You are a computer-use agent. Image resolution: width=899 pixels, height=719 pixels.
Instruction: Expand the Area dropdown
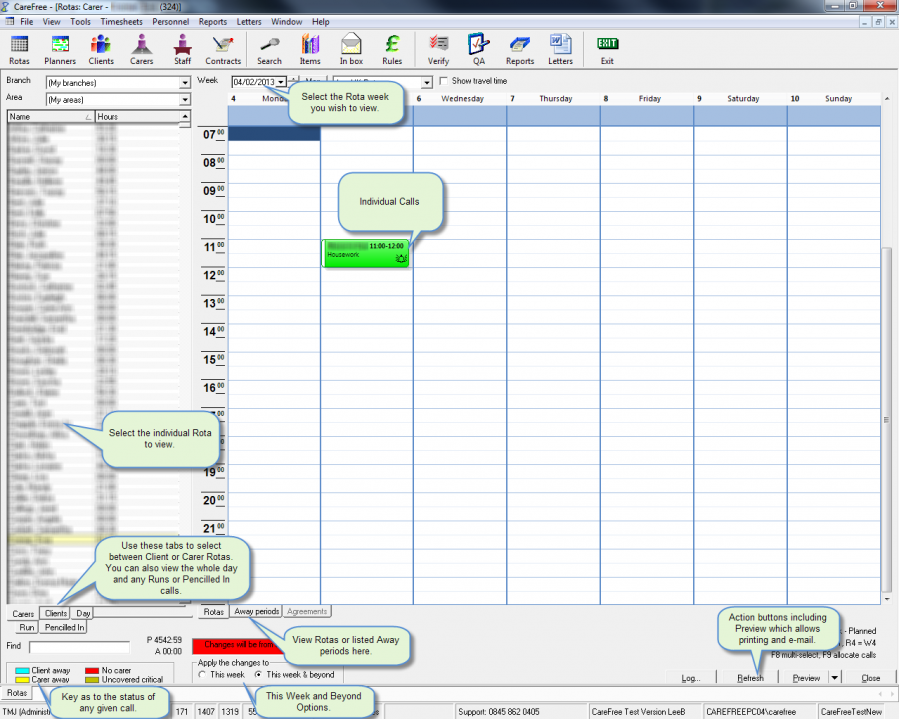pyautogui.click(x=185, y=100)
